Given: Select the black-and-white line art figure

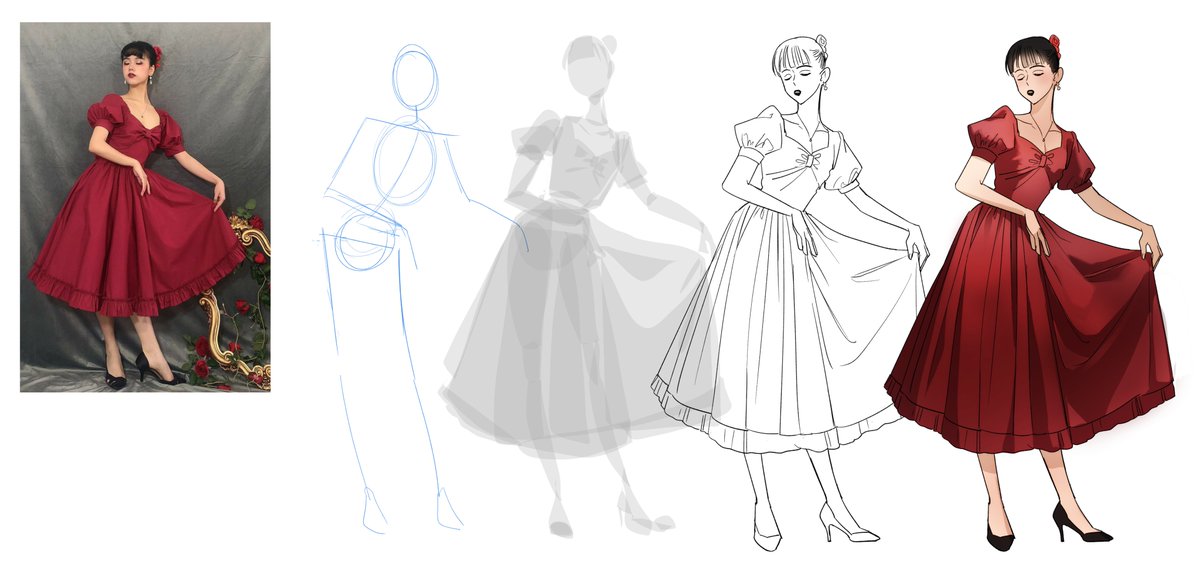Looking at the screenshot, I should (x=790, y=292).
